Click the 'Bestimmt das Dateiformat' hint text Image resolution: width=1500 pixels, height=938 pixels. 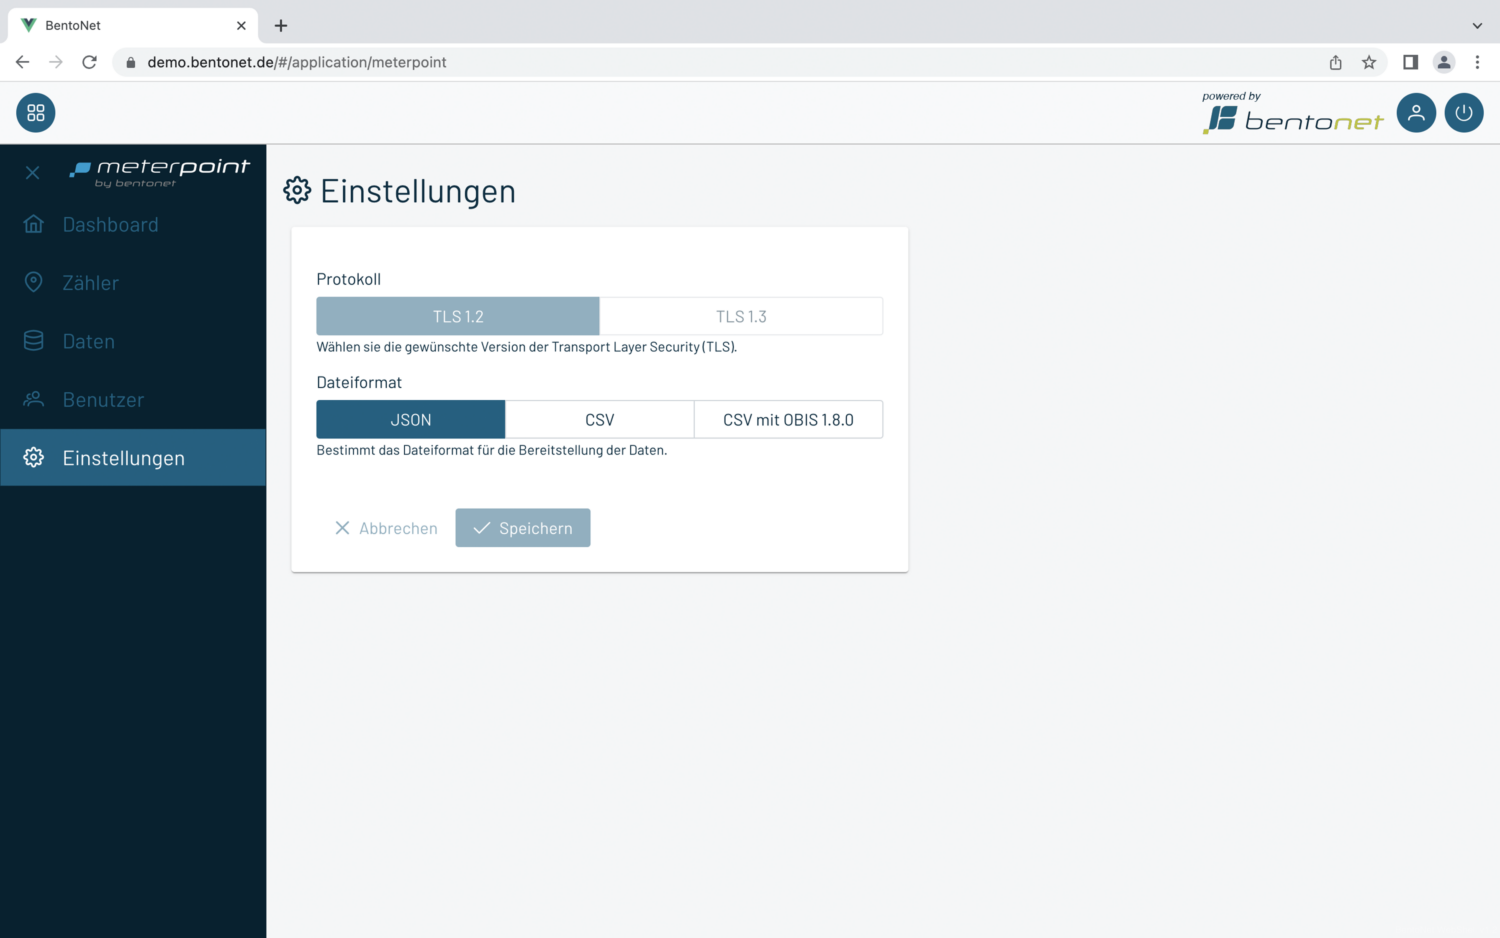[x=492, y=450]
